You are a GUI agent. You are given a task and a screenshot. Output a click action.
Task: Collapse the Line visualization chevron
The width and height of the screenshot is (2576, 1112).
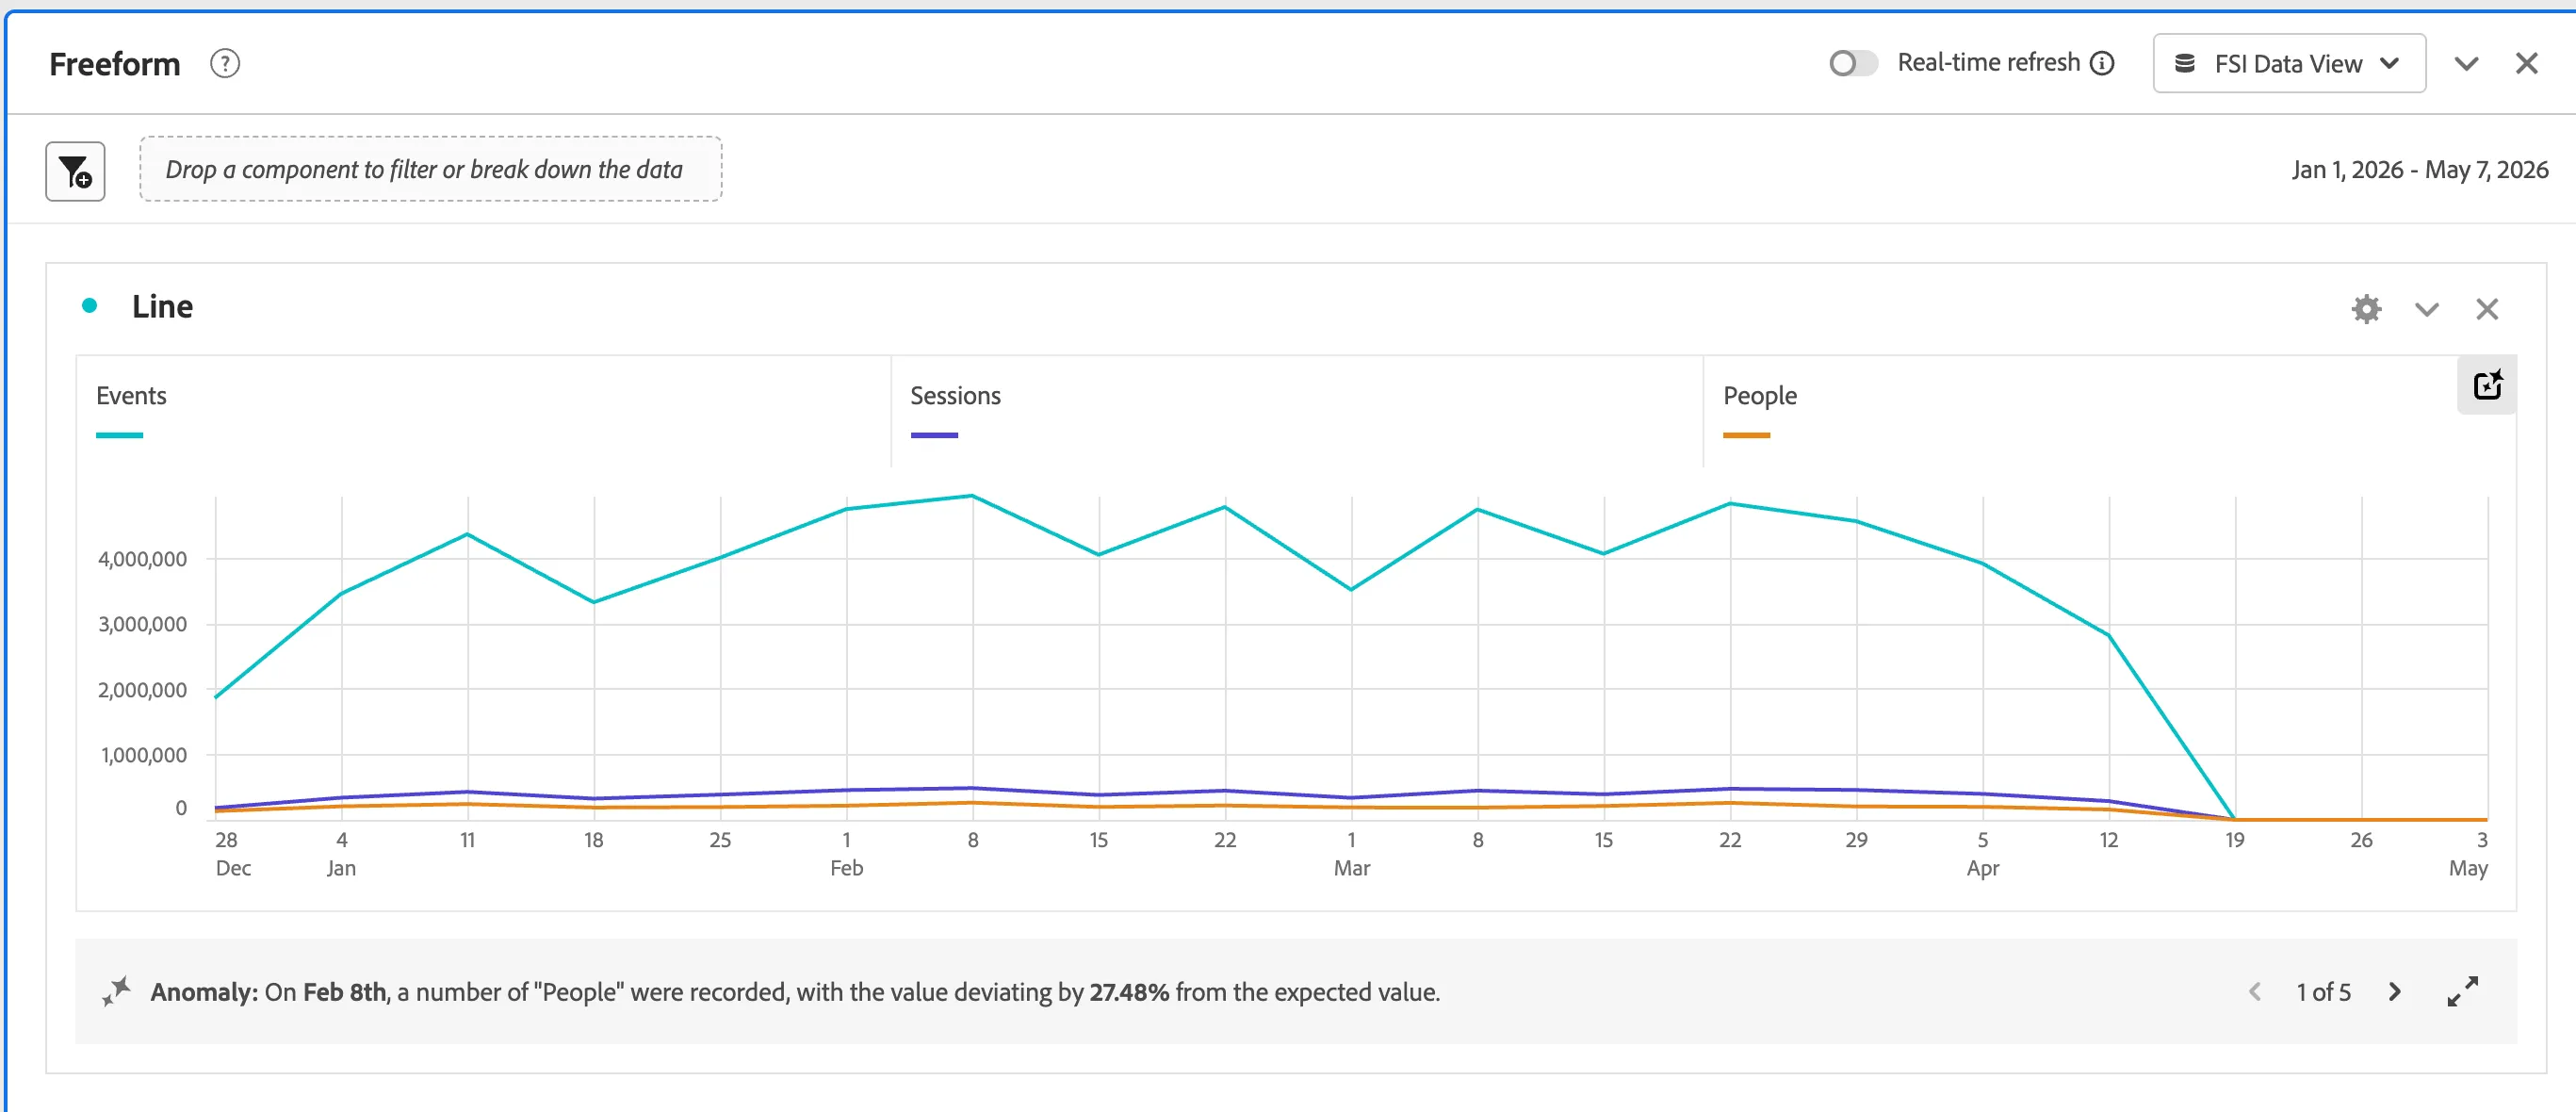click(2426, 309)
